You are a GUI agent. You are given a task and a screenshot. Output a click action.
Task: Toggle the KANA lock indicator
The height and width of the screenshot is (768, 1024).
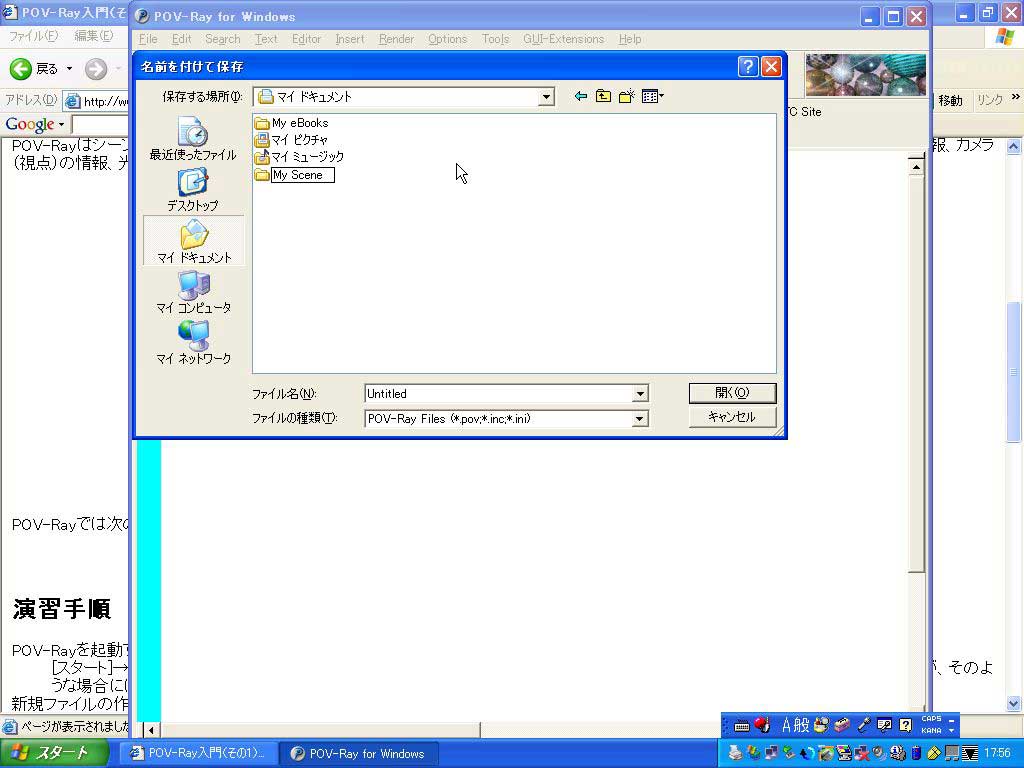[931, 731]
